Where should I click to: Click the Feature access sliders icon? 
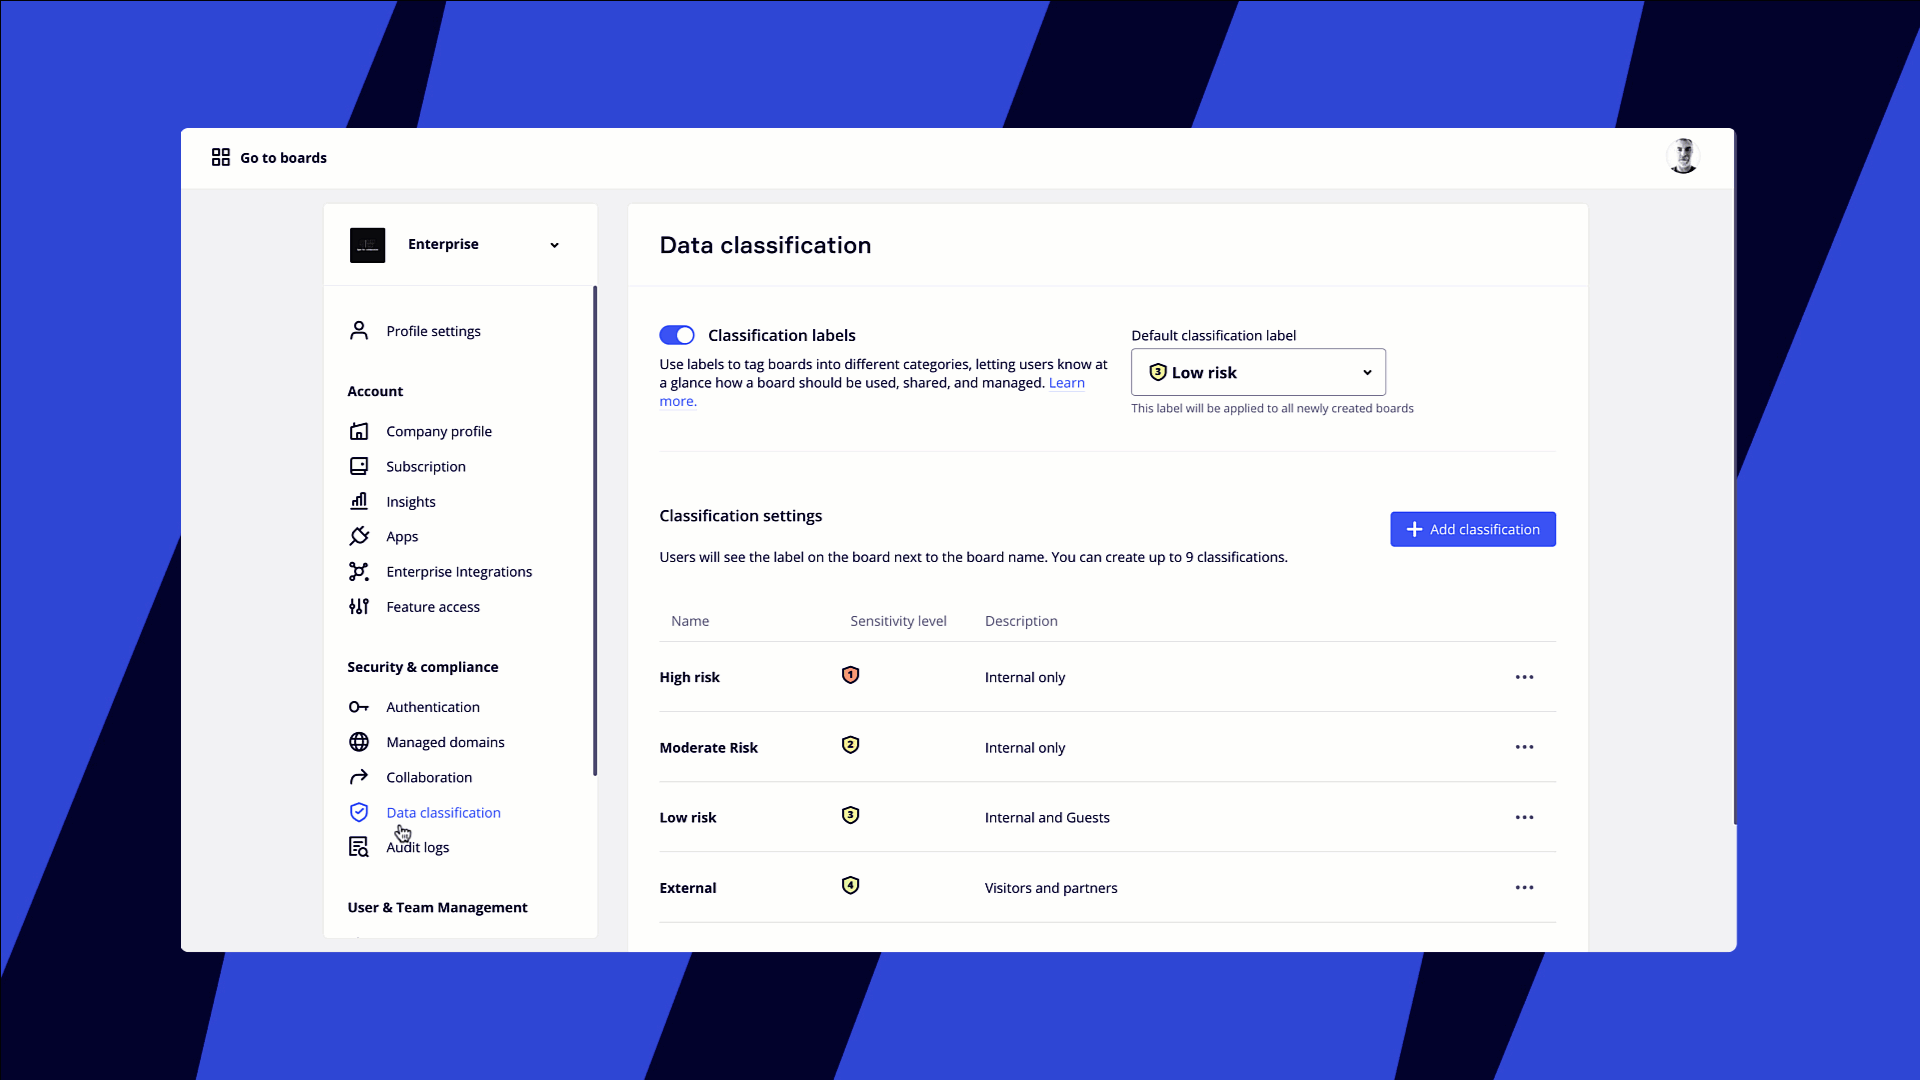point(359,606)
